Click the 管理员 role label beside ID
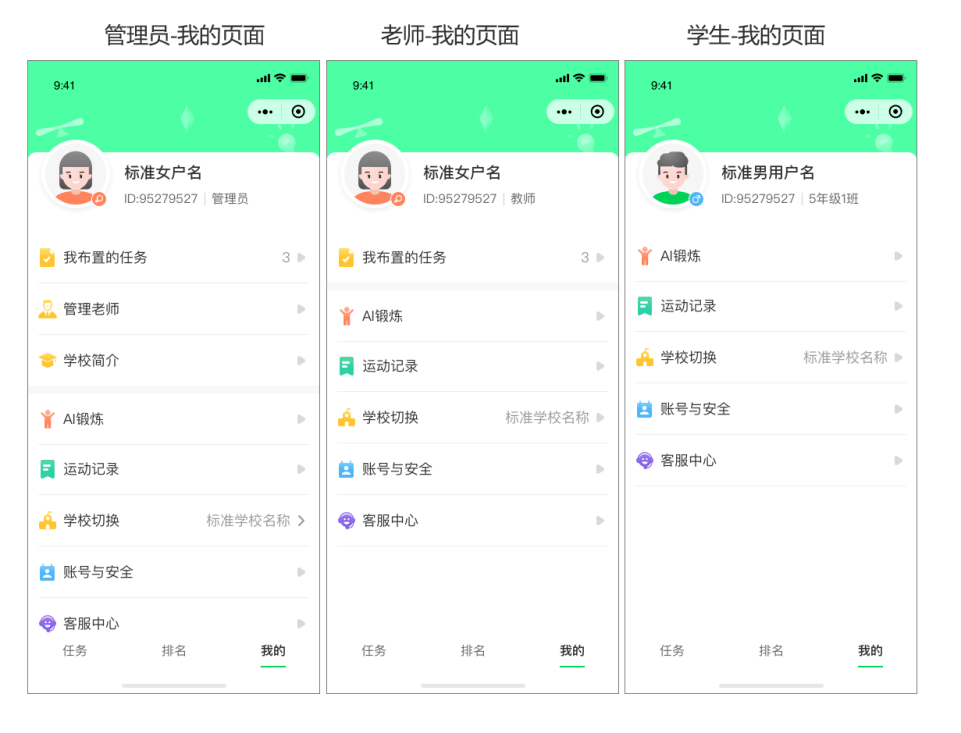 230,199
